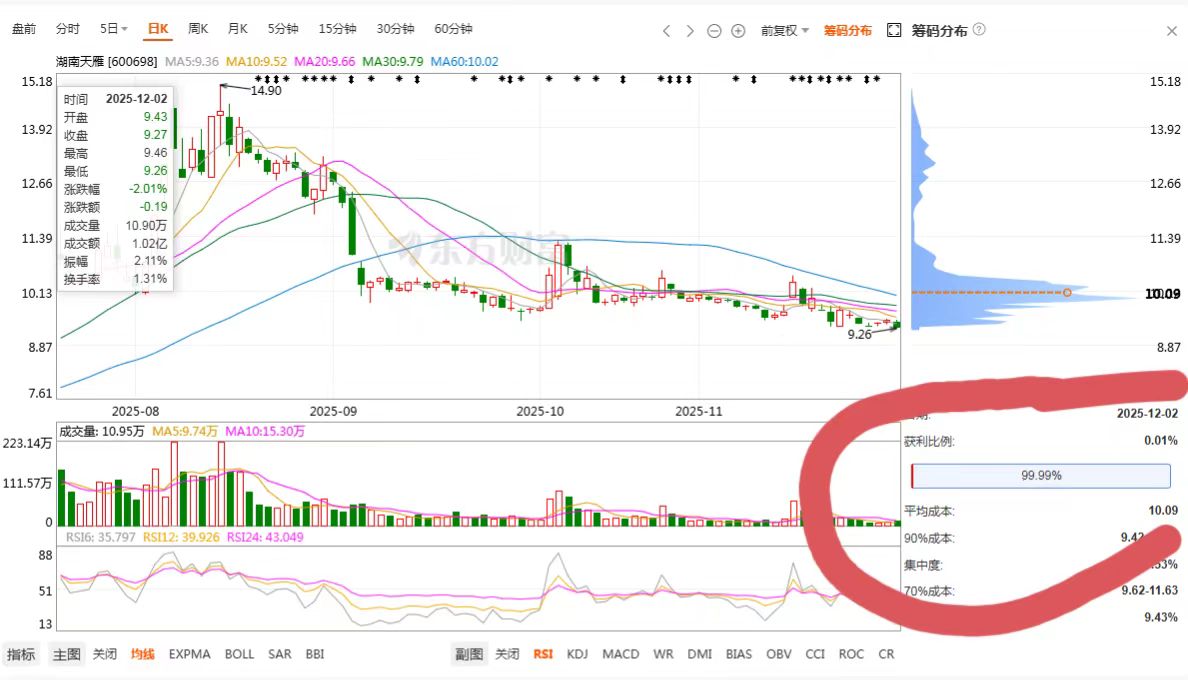1188x680 pixels.
Task: Open the 指标 indicator settings button
Action: pos(21,654)
